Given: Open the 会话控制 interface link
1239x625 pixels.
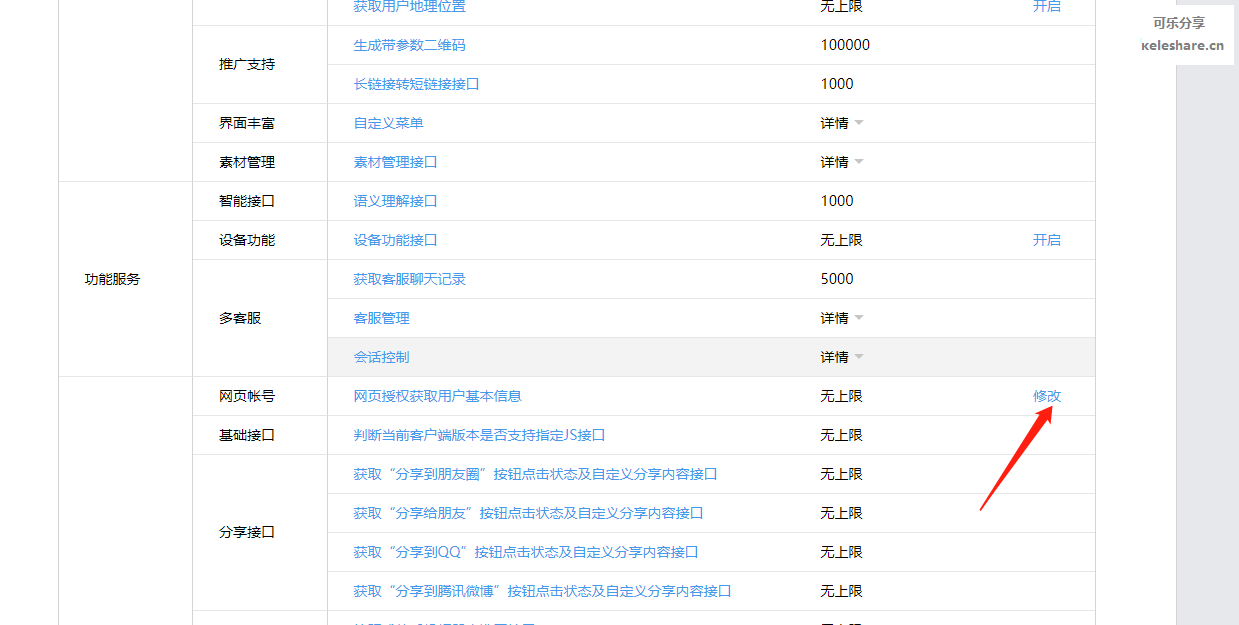Looking at the screenshot, I should point(381,357).
